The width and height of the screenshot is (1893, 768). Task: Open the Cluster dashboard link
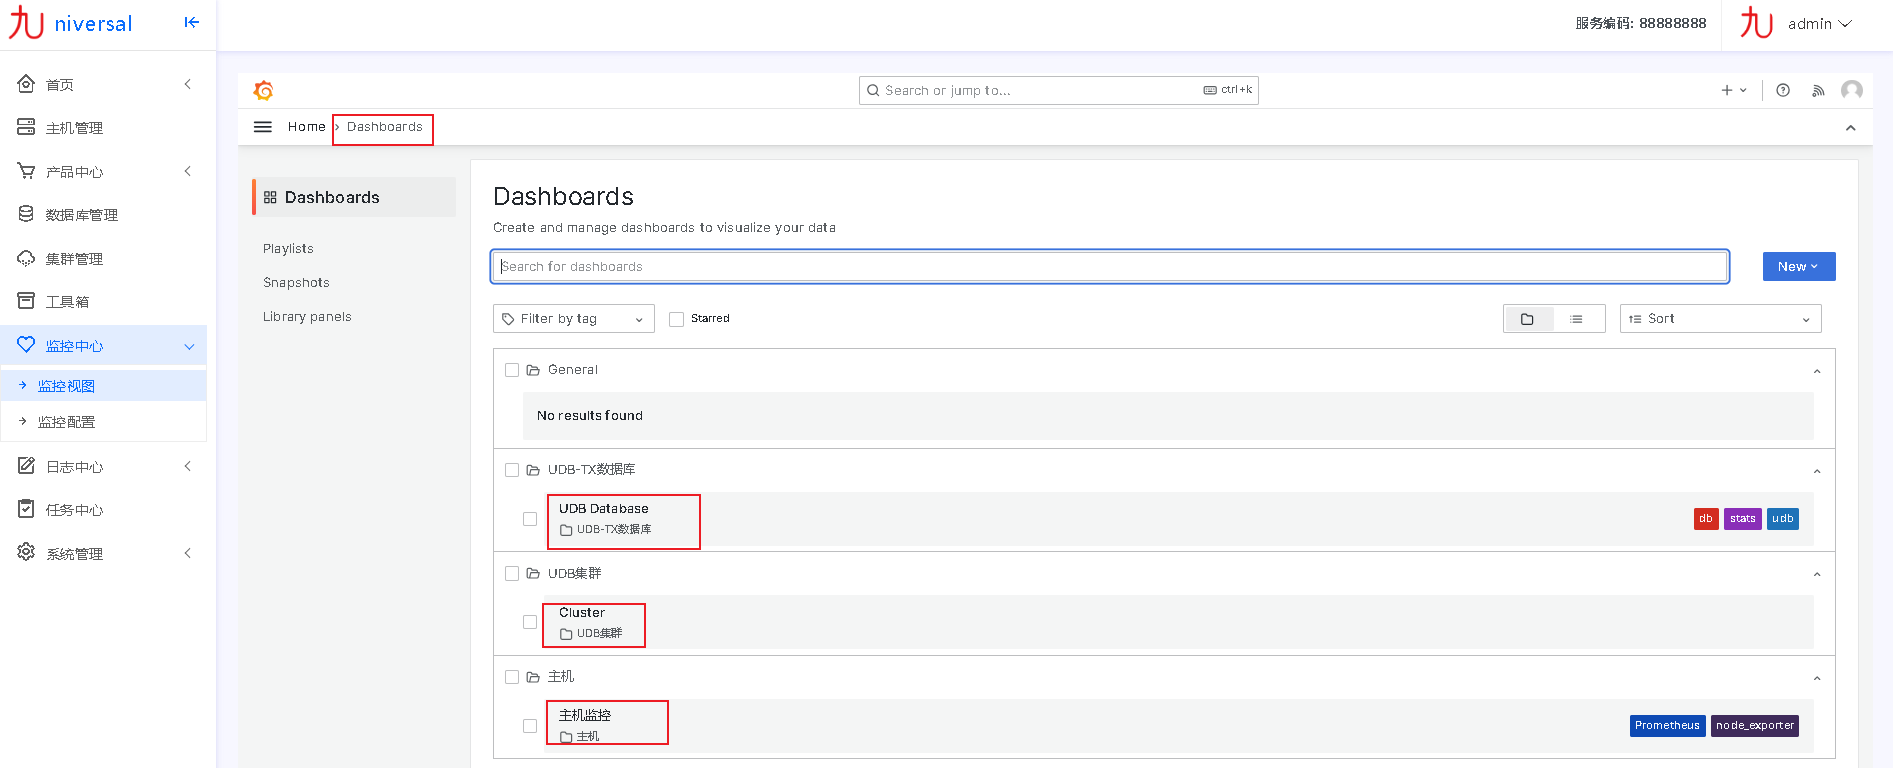coord(582,613)
